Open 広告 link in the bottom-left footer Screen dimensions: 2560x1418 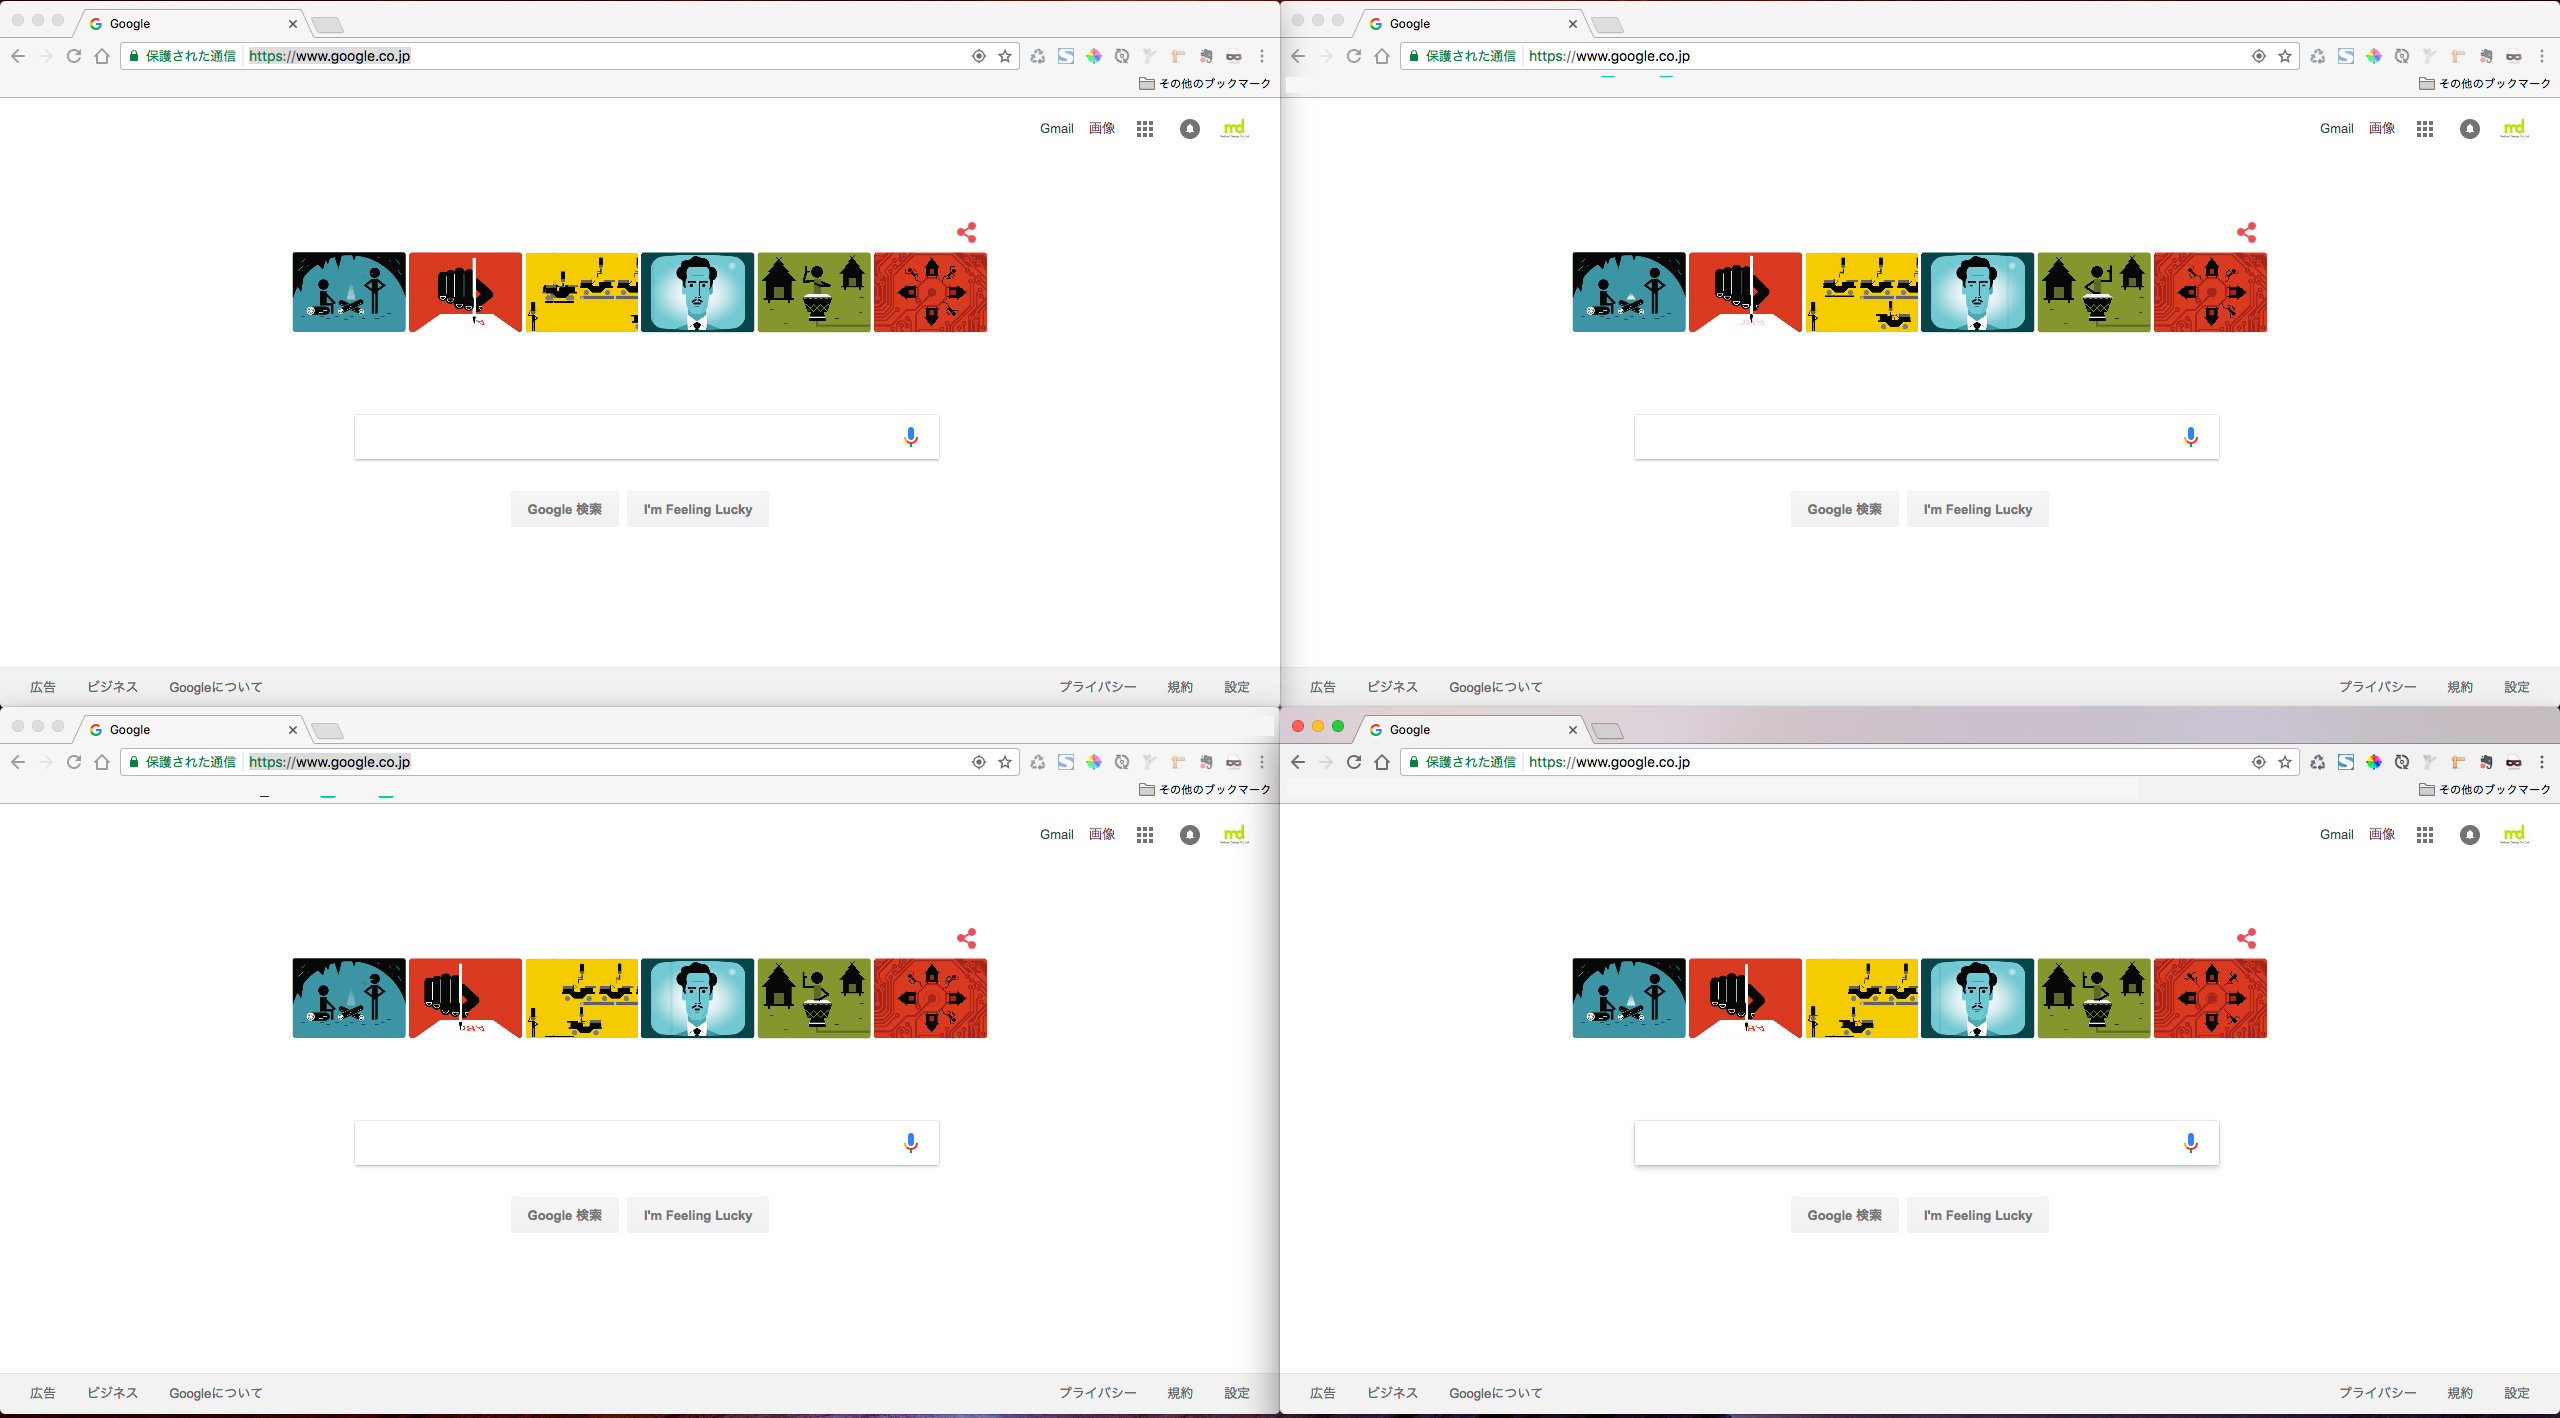(43, 1393)
